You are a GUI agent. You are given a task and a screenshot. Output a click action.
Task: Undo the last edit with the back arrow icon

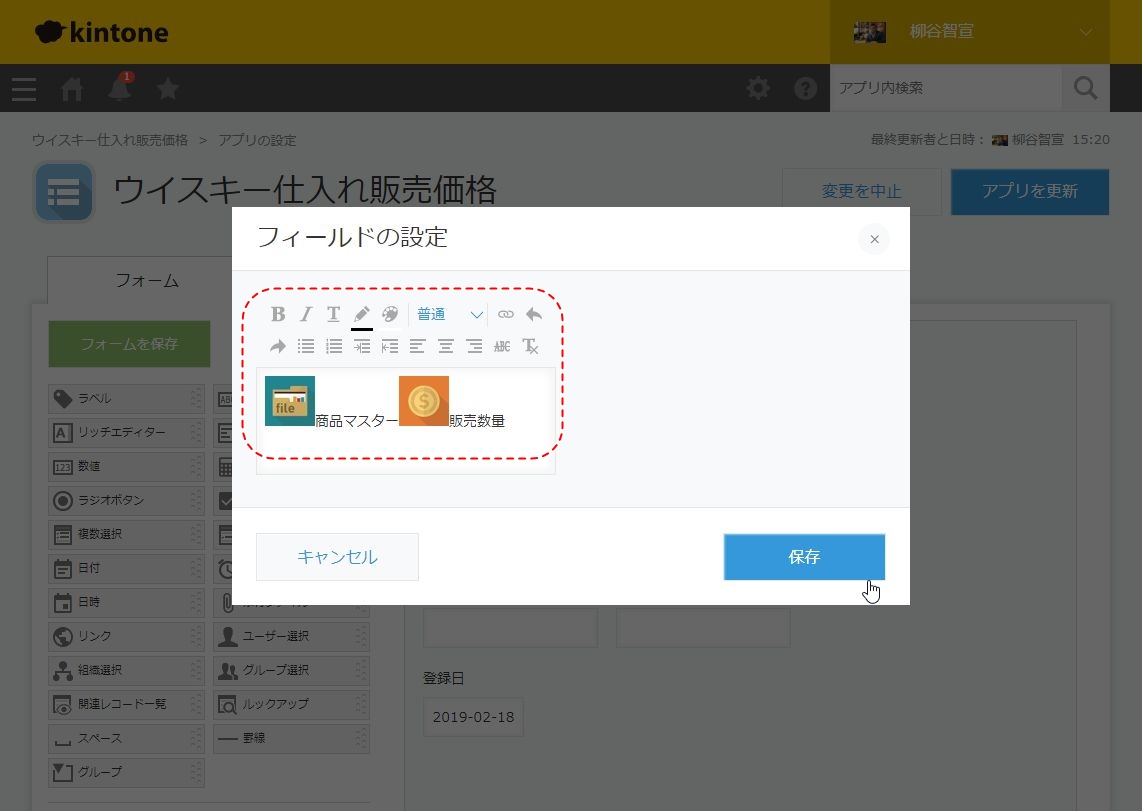pos(534,314)
